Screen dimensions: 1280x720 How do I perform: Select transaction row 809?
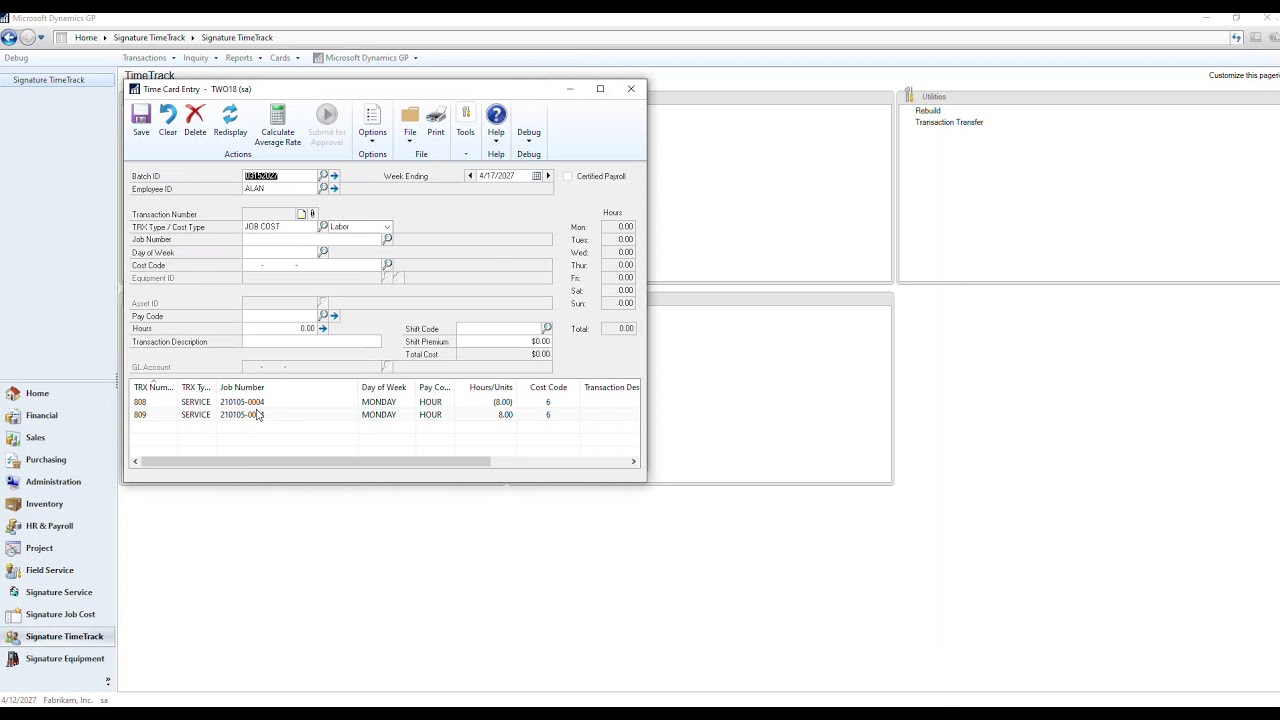(386, 415)
